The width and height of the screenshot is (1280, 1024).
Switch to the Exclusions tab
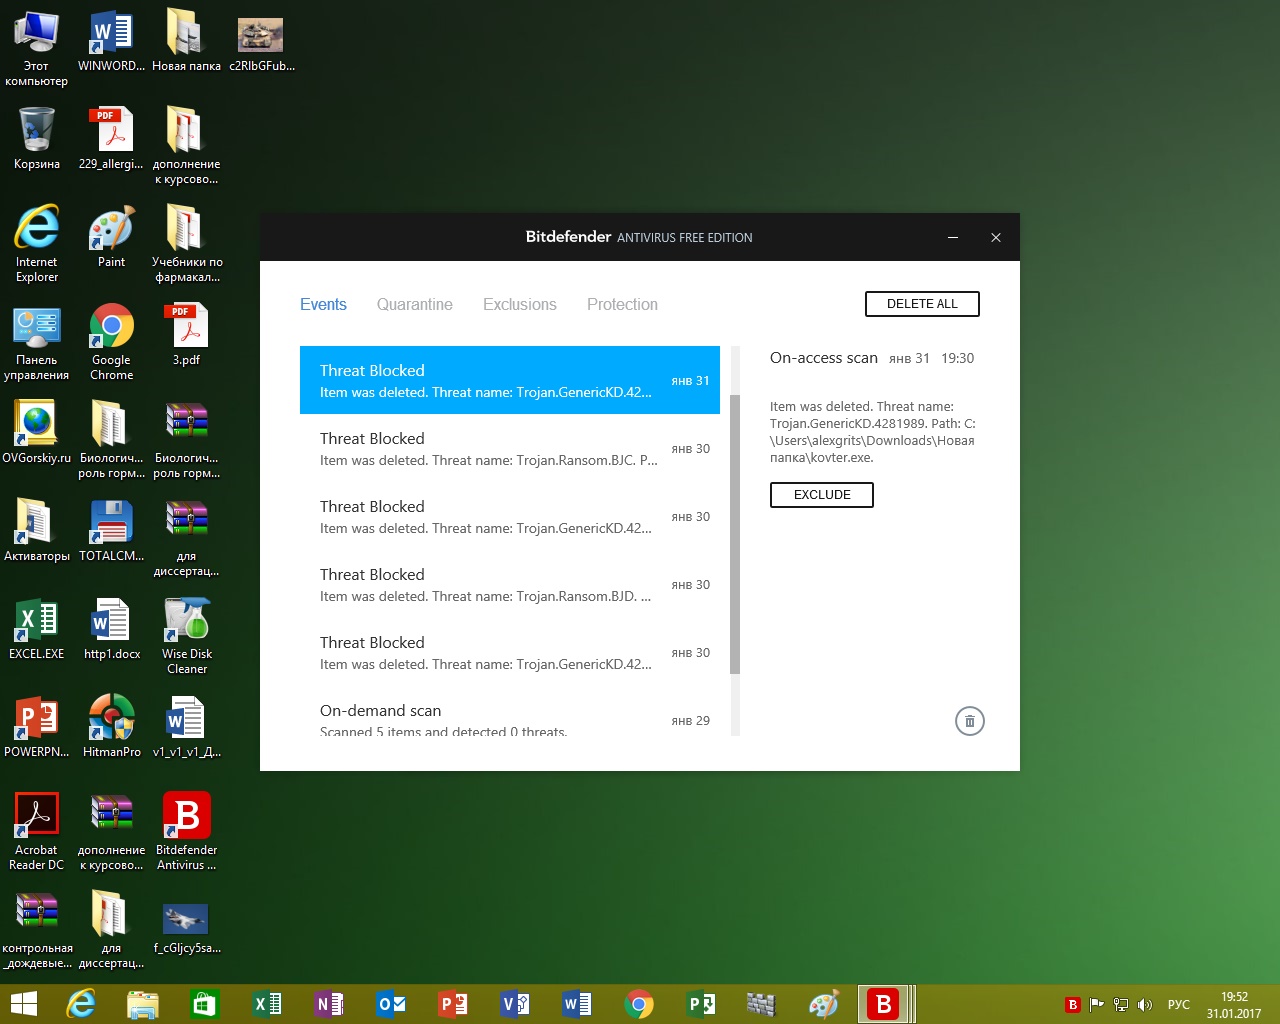[x=519, y=305]
